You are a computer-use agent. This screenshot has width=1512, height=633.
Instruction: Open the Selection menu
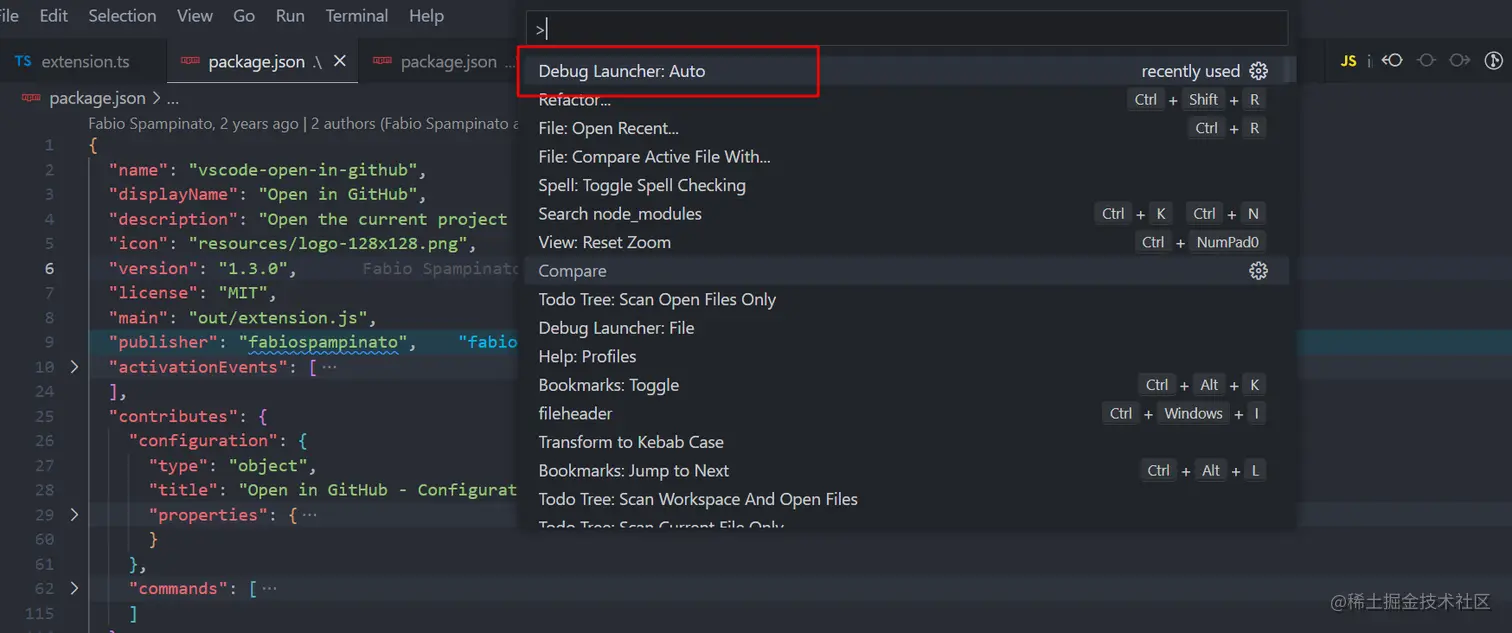click(122, 16)
